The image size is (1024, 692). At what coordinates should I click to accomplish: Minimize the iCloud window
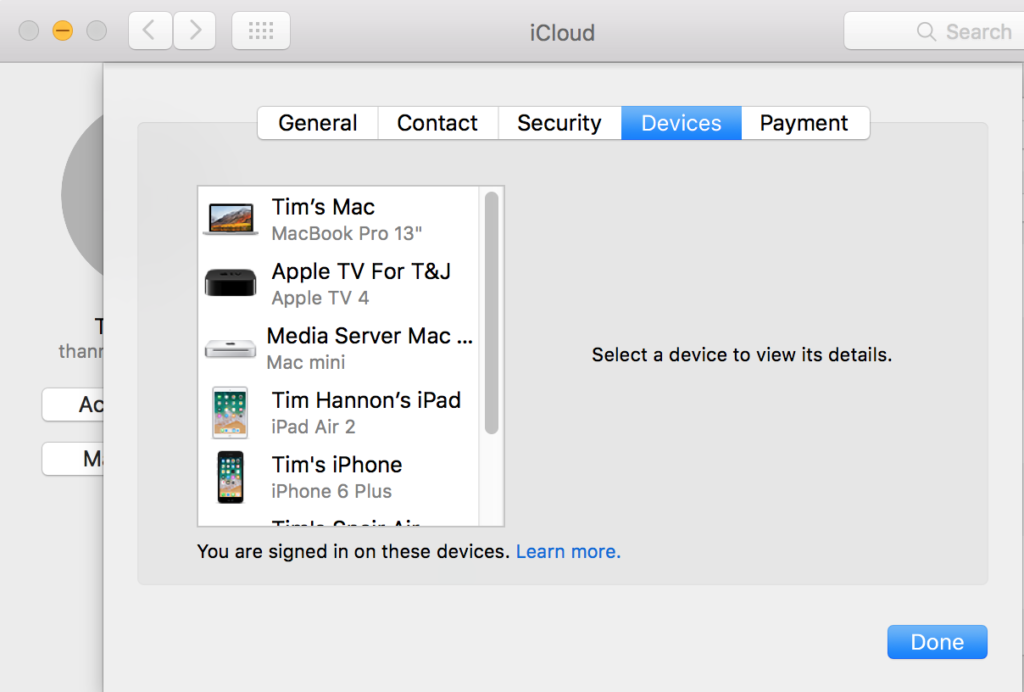(x=63, y=31)
